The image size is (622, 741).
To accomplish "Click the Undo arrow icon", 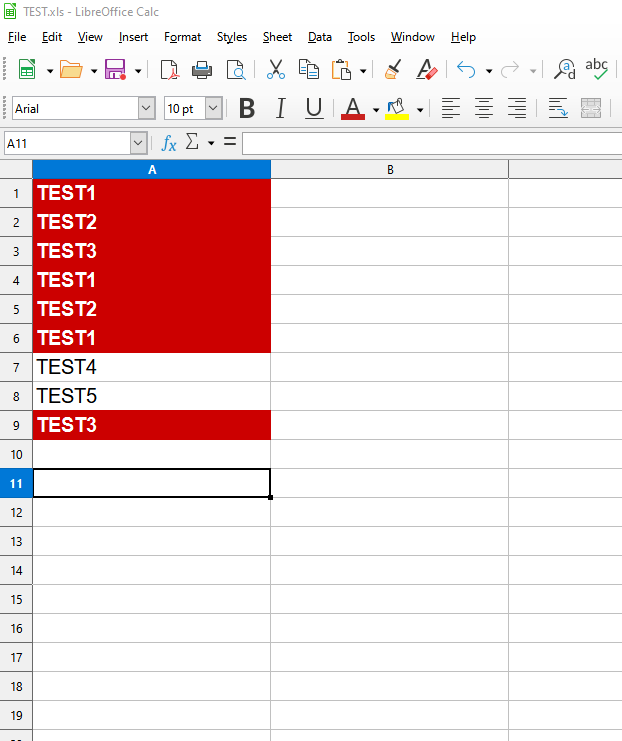I will [x=465, y=70].
